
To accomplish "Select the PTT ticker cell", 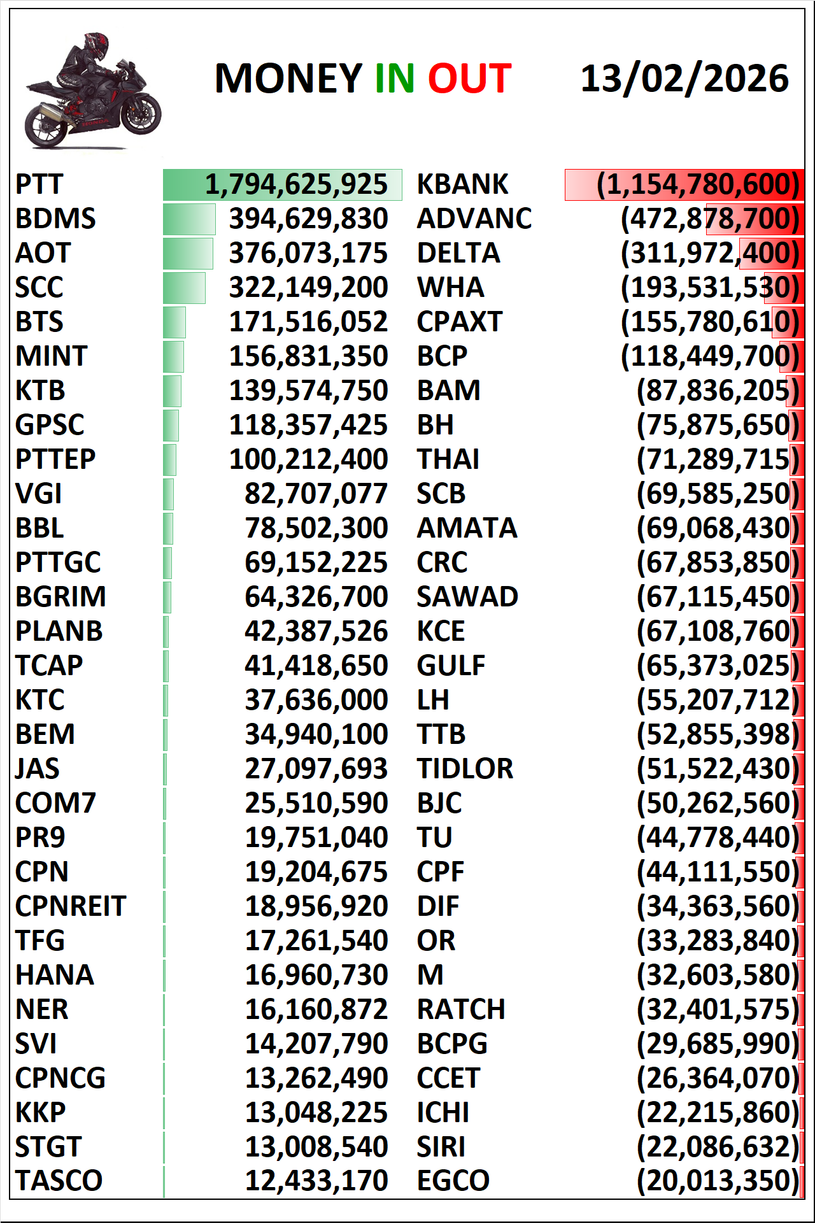I will 39,184.
